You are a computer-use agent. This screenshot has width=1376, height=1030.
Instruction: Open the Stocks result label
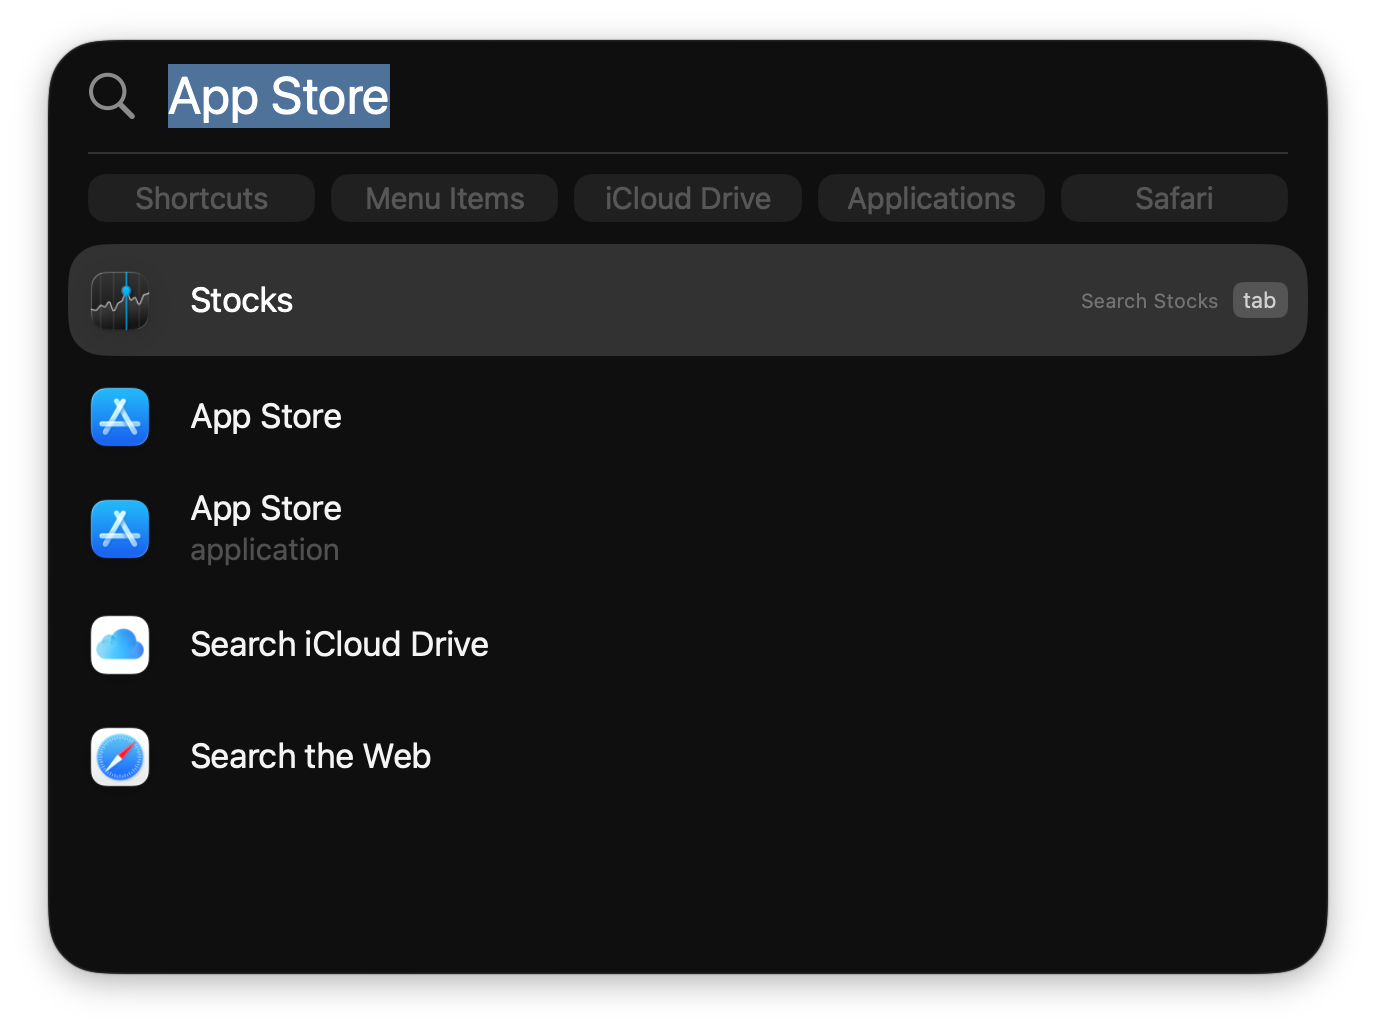coord(242,300)
